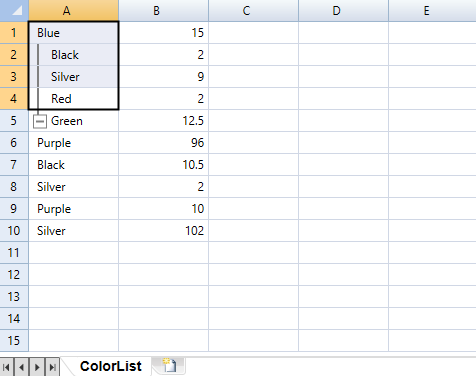The image size is (476, 376).
Task: Select cell with value 10.5
Action: [x=163, y=165]
